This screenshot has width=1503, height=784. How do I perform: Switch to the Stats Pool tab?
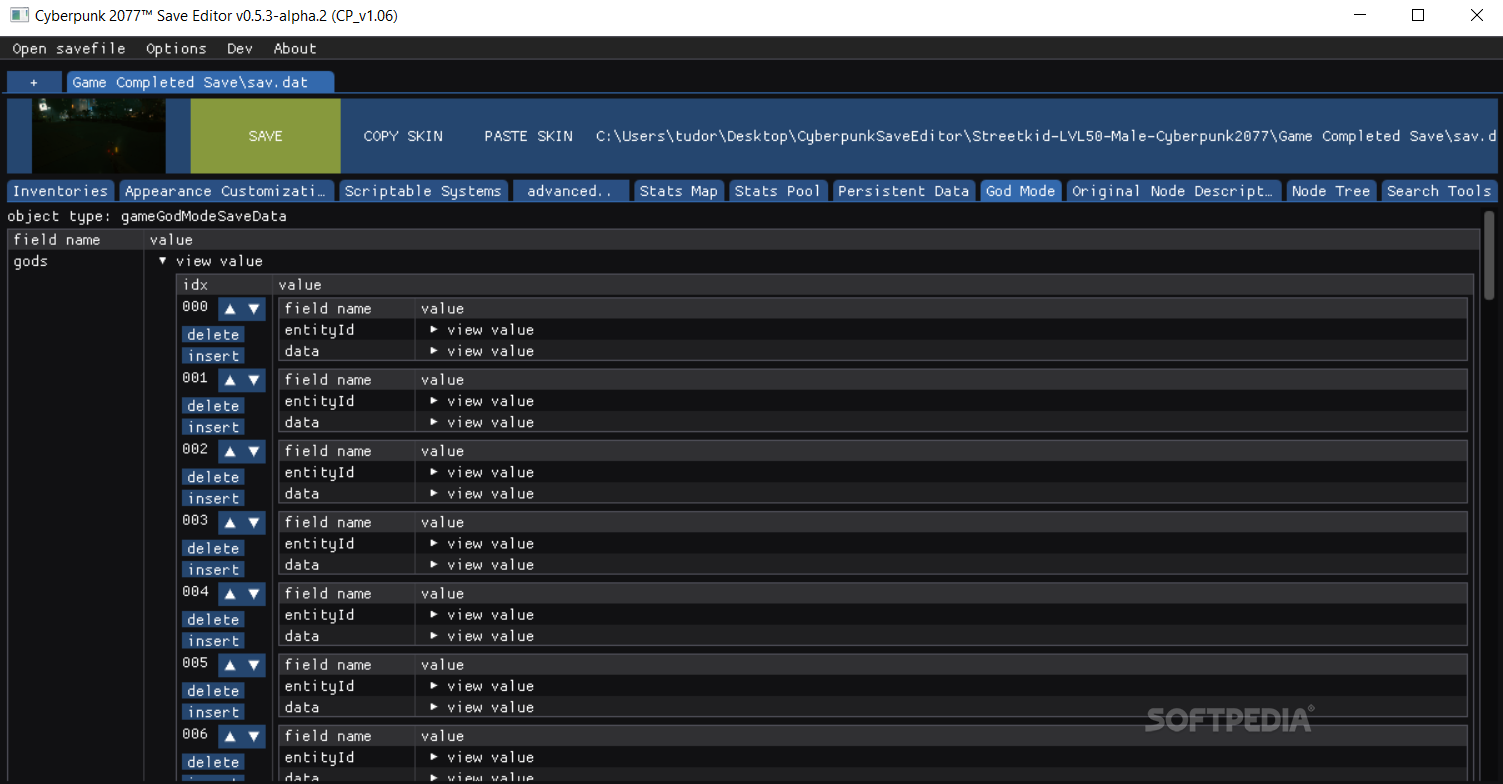tap(778, 191)
